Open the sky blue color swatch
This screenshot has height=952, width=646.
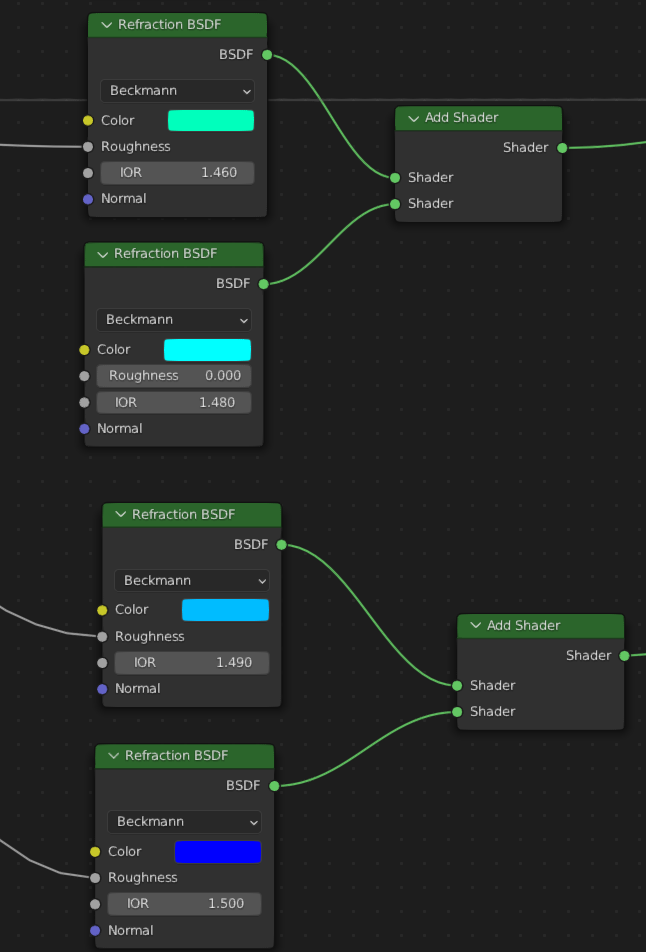[x=225, y=610]
